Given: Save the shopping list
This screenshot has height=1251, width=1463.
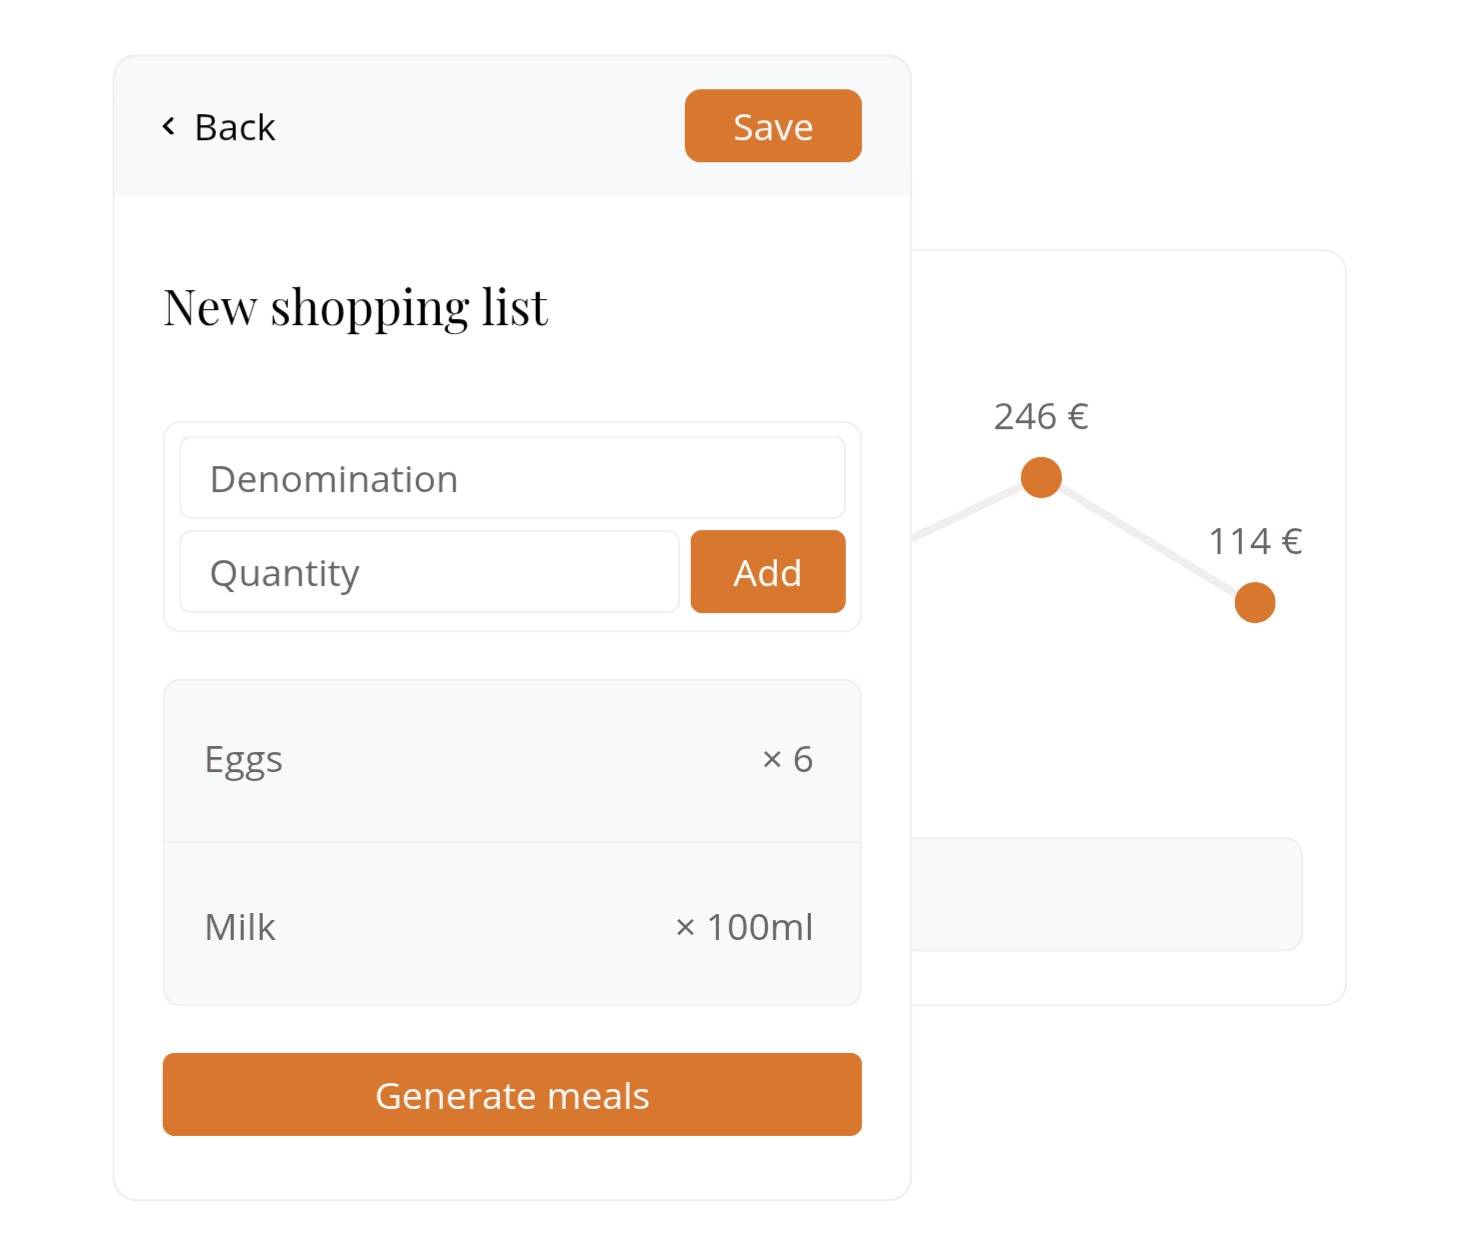Looking at the screenshot, I should (x=772, y=126).
